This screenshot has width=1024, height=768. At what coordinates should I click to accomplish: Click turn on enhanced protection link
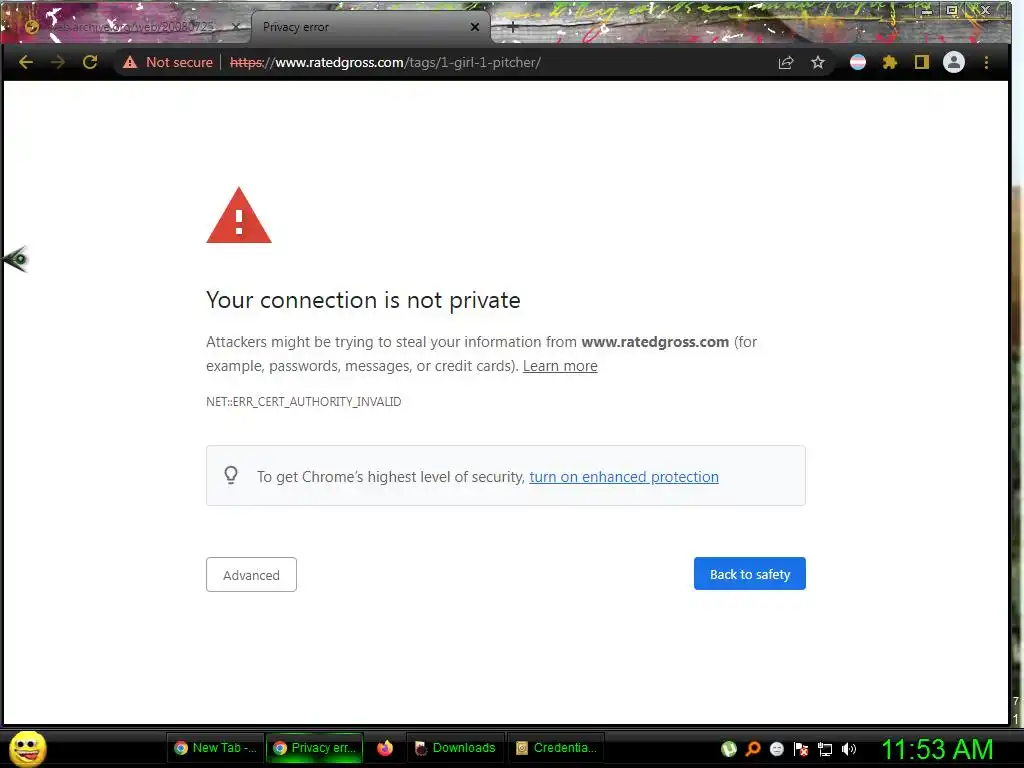click(624, 477)
